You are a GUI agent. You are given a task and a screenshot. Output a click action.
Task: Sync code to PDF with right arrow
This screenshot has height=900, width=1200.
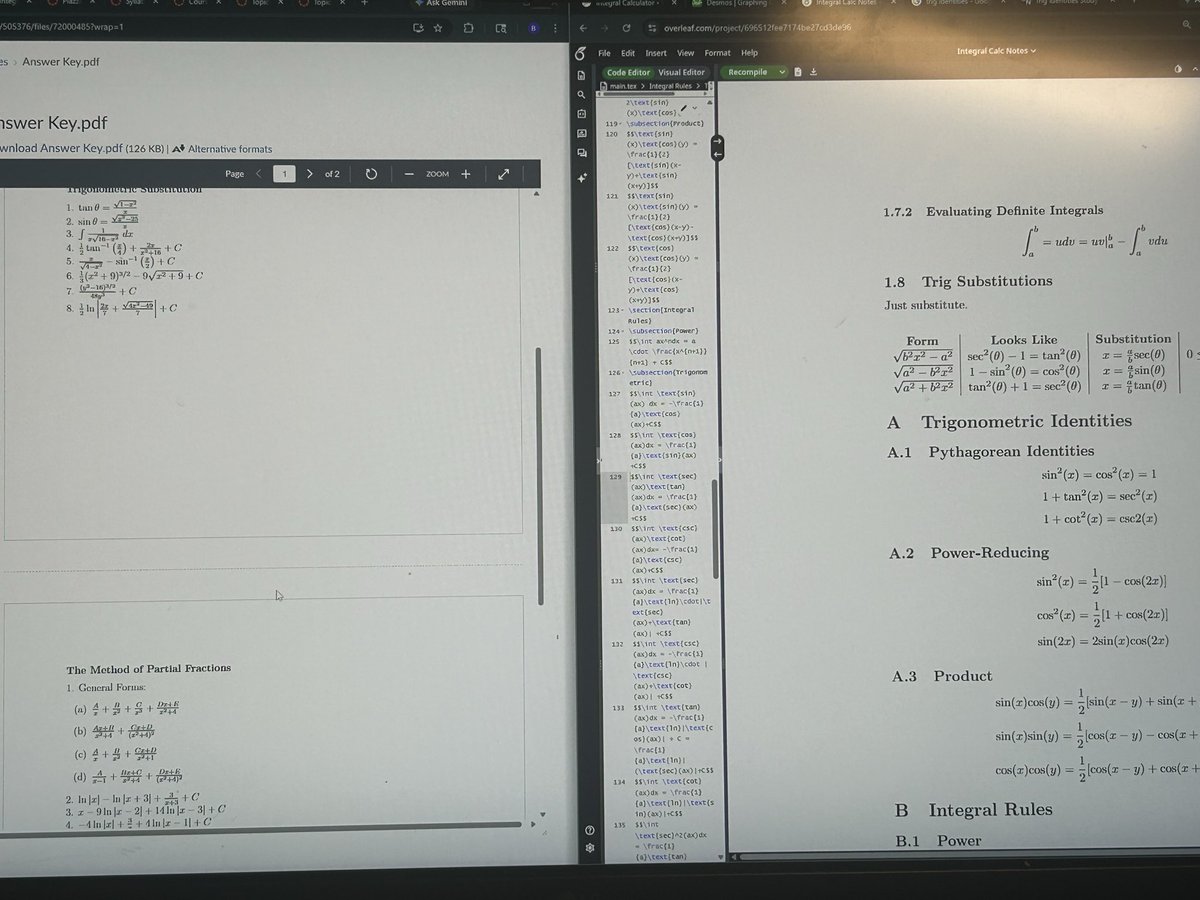click(716, 142)
